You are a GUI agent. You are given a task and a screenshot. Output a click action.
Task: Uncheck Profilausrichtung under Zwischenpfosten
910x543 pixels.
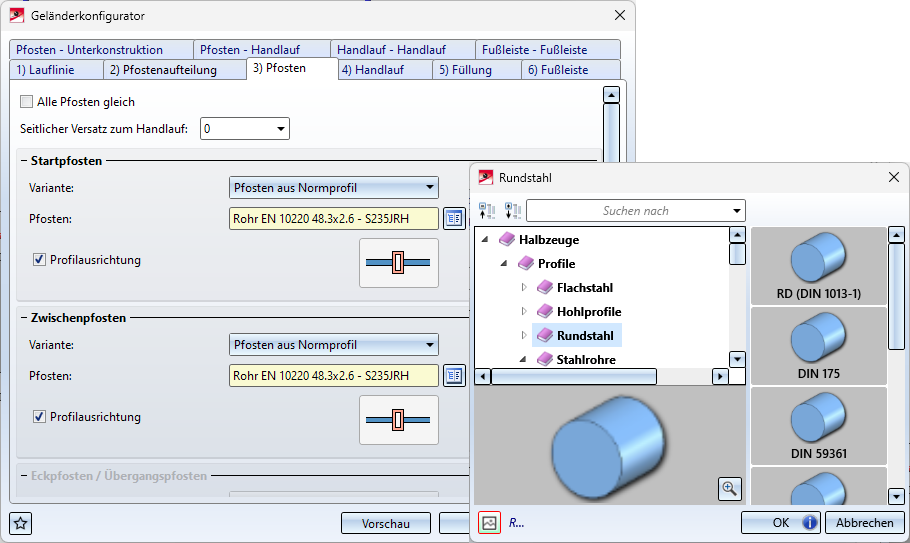[39, 417]
